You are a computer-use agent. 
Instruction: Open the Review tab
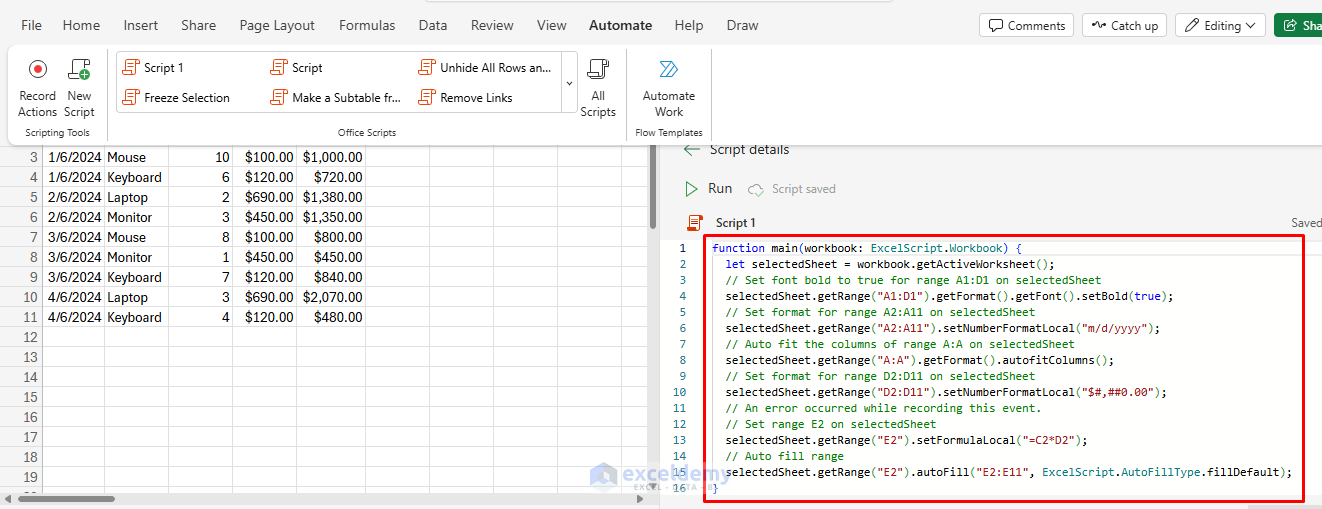(x=492, y=25)
